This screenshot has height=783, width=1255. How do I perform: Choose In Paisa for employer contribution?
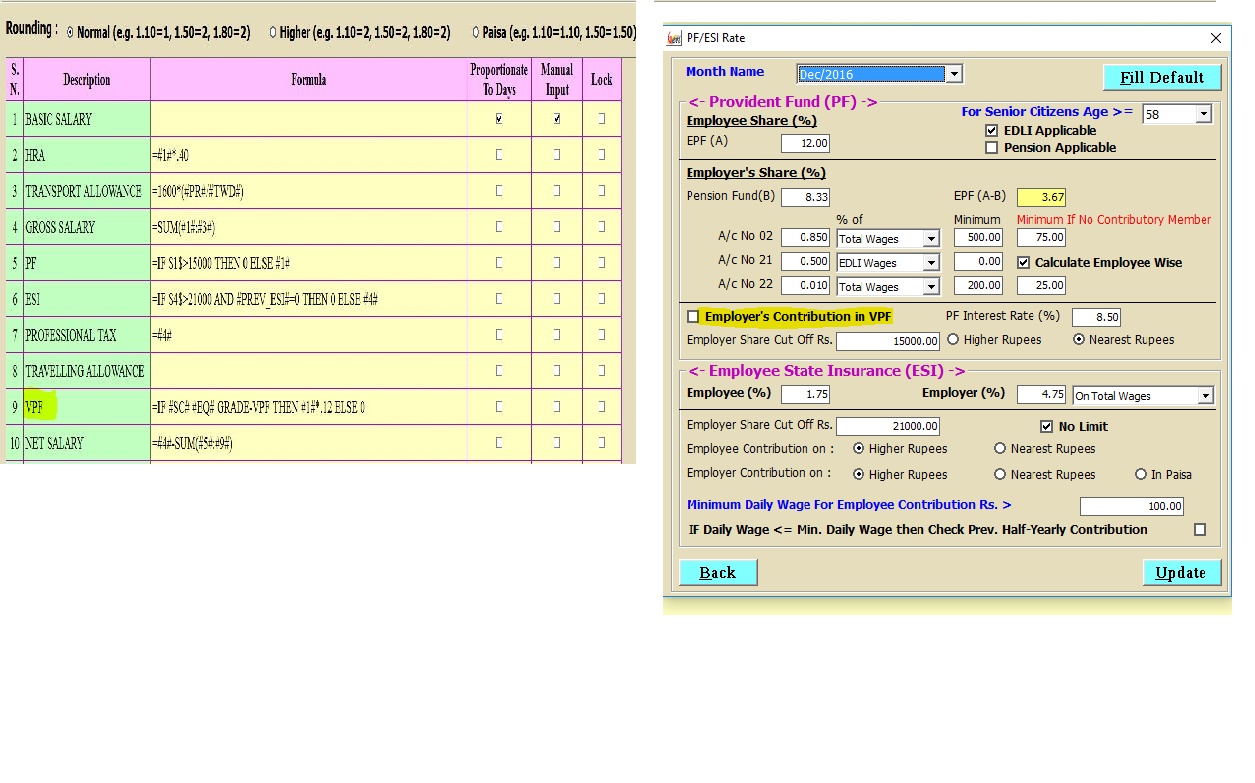[x=1141, y=475]
